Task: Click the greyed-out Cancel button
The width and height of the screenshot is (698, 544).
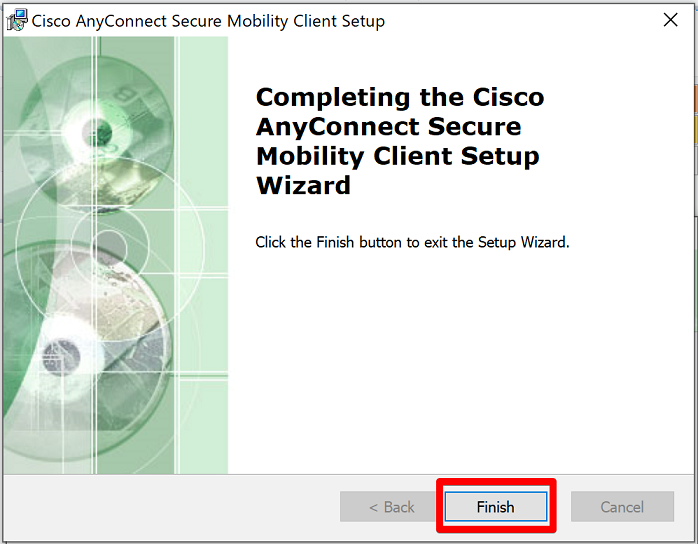Action: click(x=622, y=507)
